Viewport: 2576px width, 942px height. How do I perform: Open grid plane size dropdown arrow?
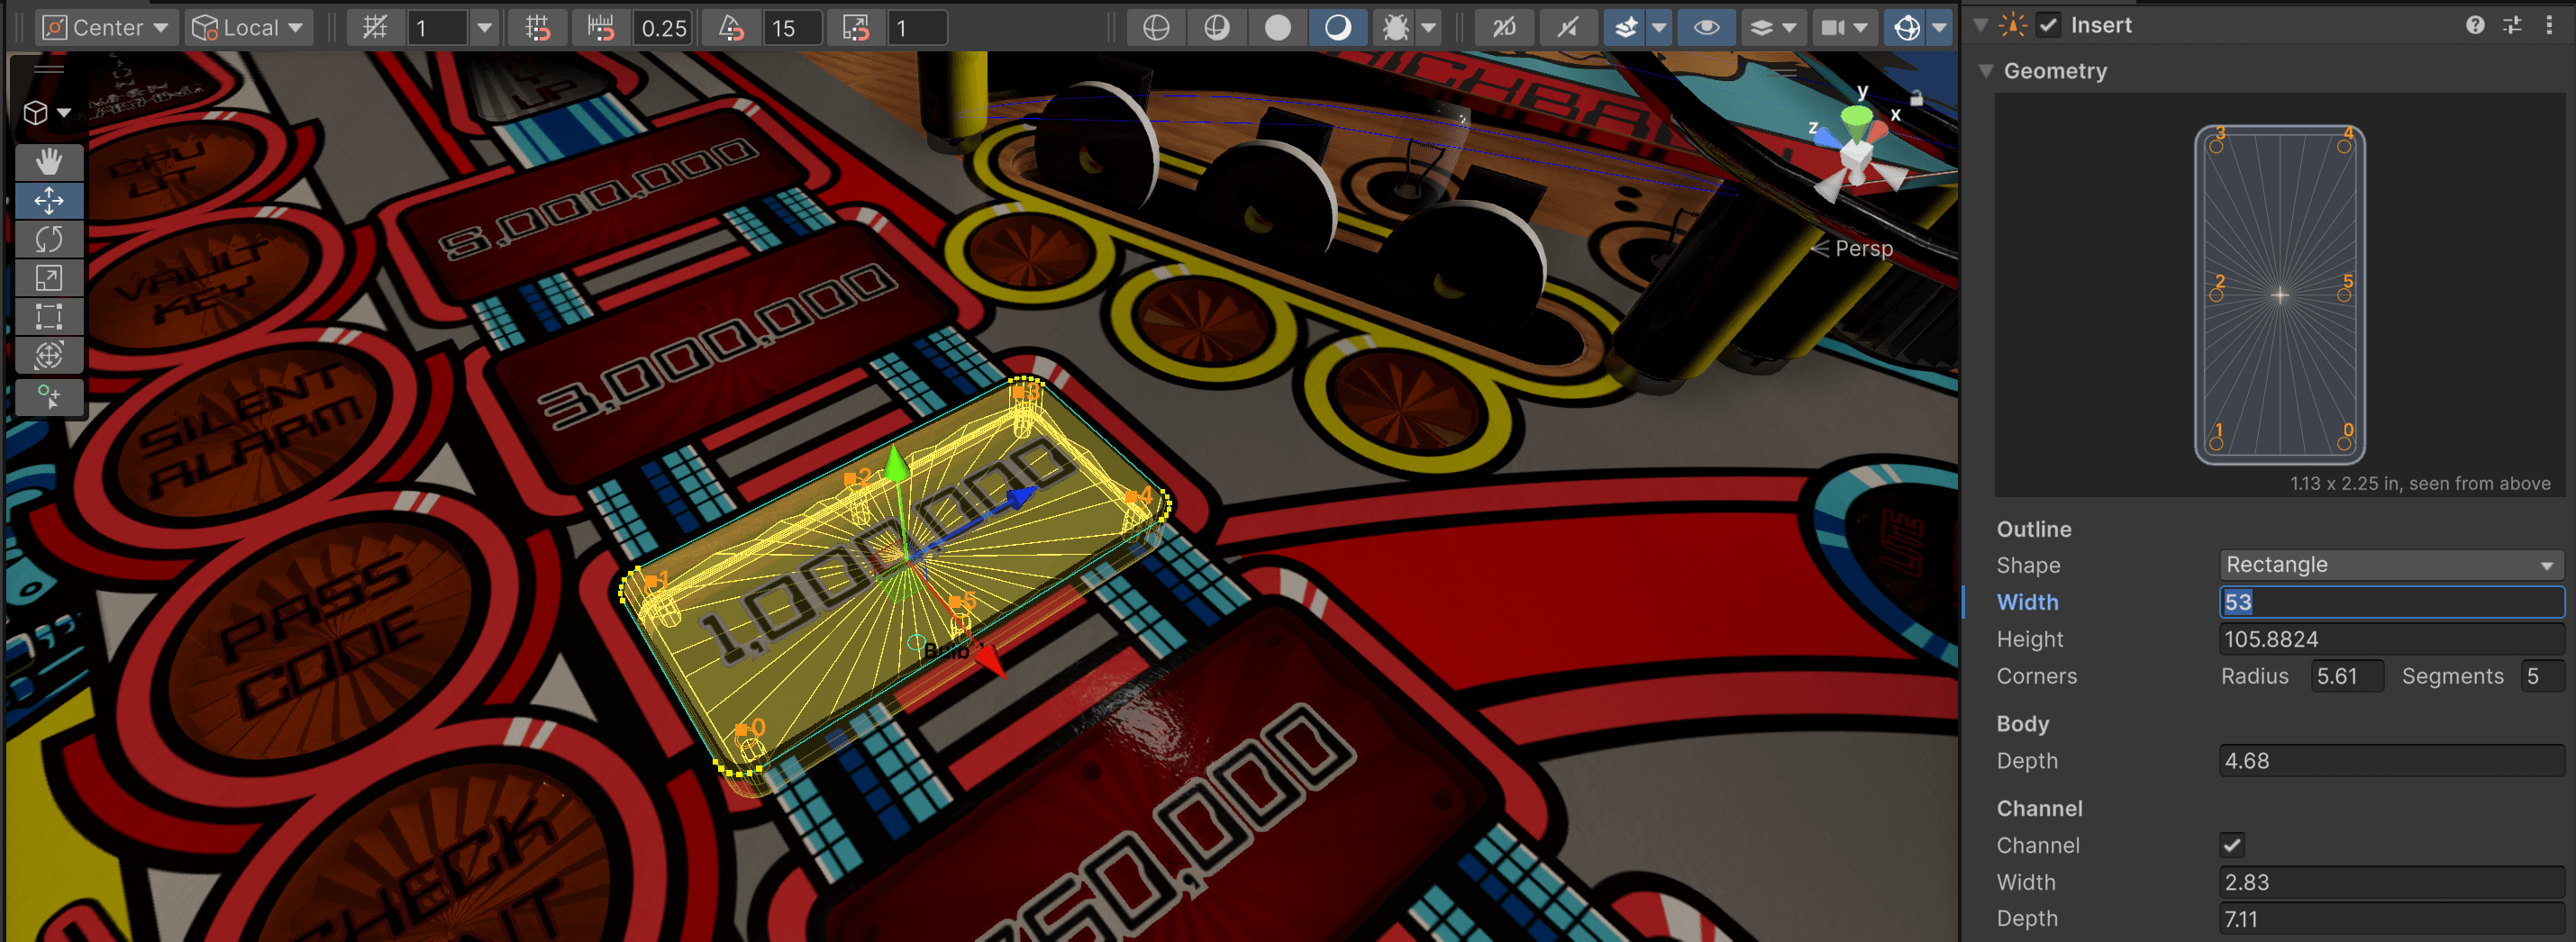484,28
